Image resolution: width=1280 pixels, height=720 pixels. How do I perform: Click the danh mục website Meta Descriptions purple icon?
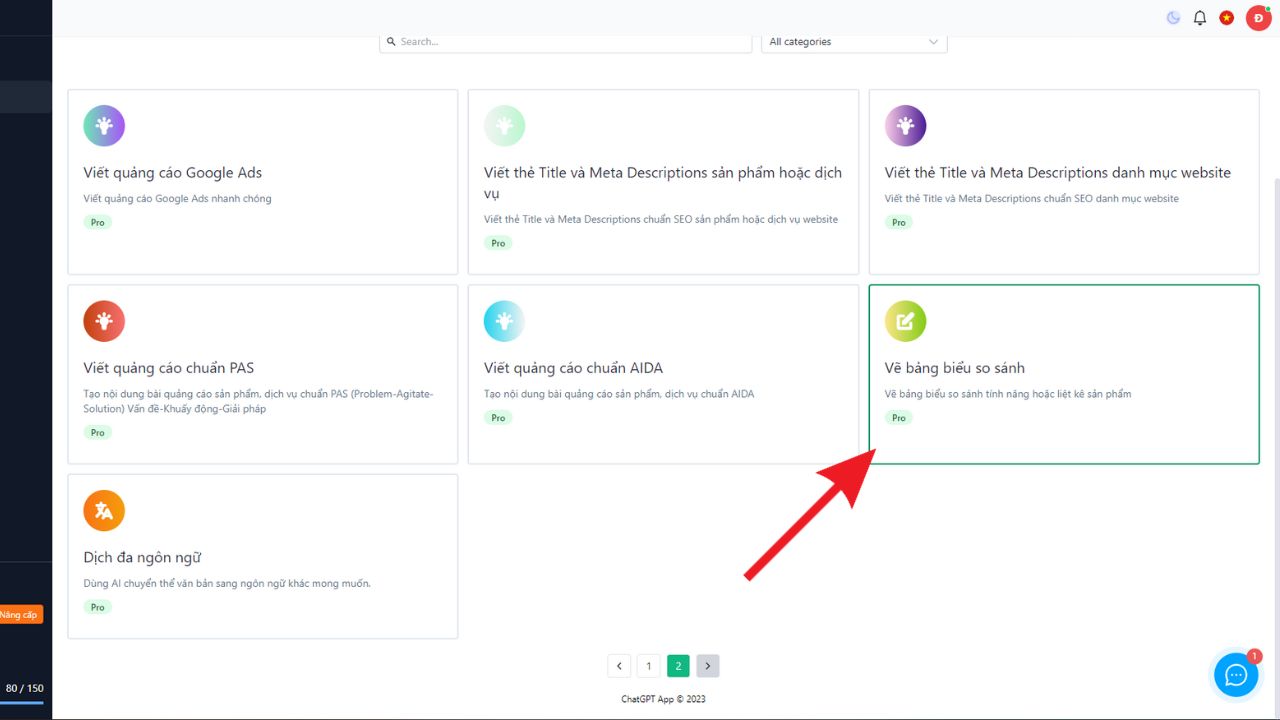[906, 126]
